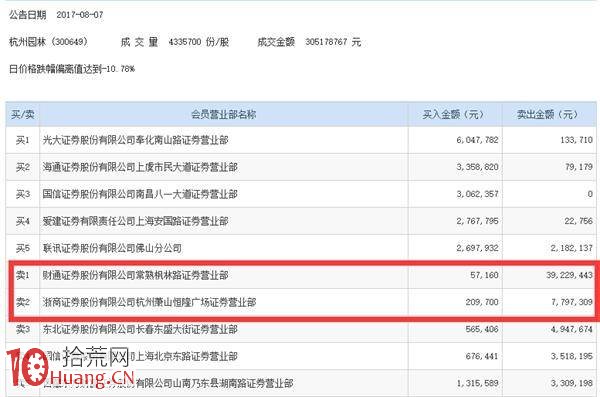Click 光大证券股份有限公司奉化南山路证券营业部
Screen dimensions: 600x397
[135, 140]
